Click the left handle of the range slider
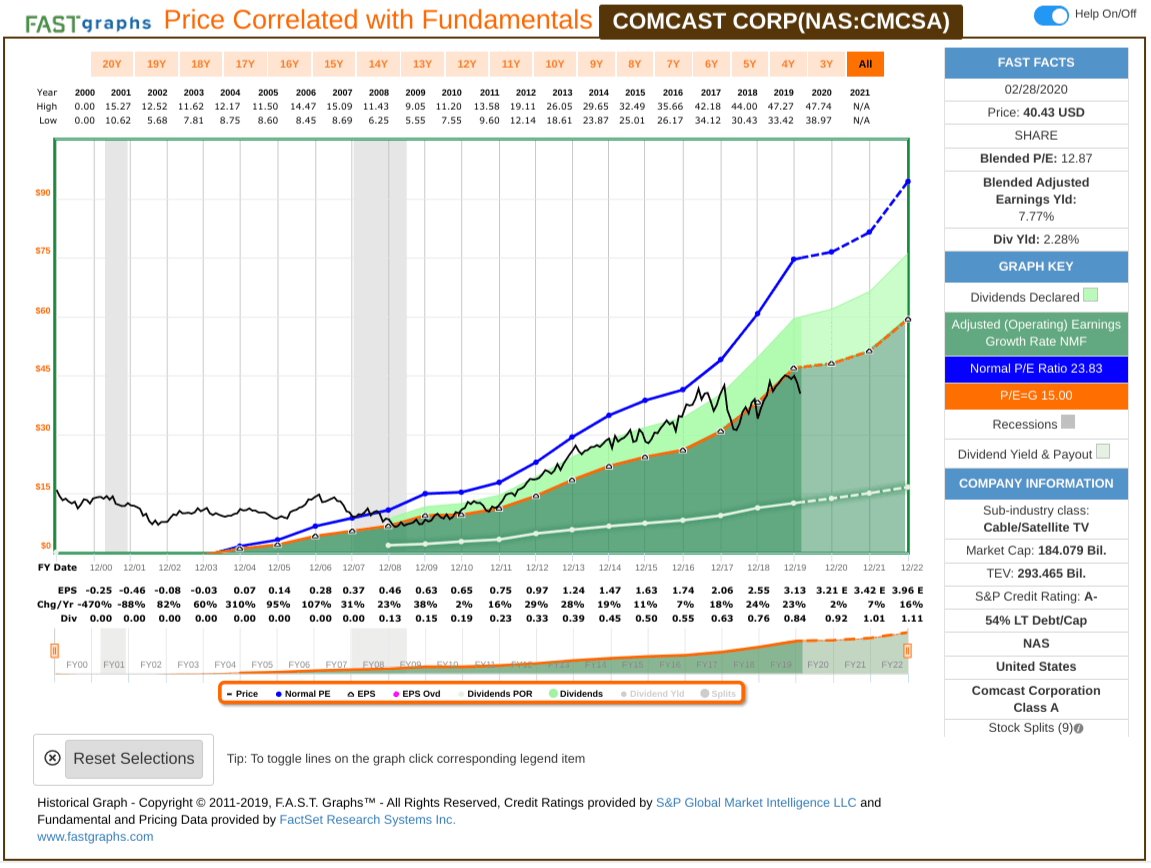Image resolution: width=1151 pixels, height=868 pixels. 54,651
